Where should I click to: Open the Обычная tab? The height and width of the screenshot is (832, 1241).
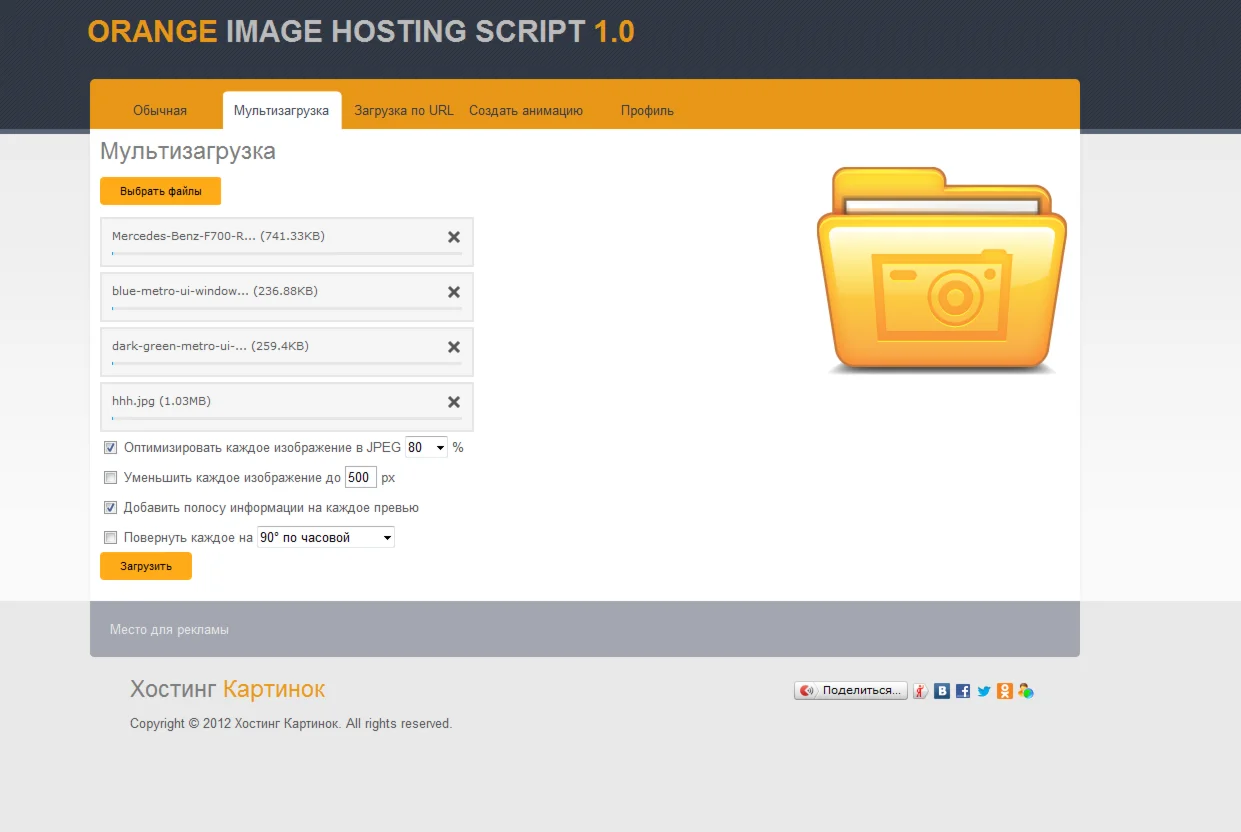pyautogui.click(x=160, y=111)
